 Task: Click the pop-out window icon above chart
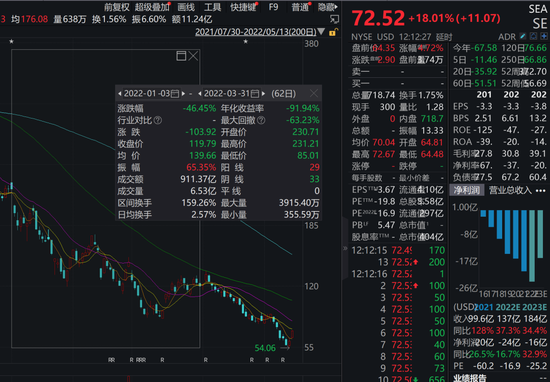pyautogui.click(x=334, y=19)
